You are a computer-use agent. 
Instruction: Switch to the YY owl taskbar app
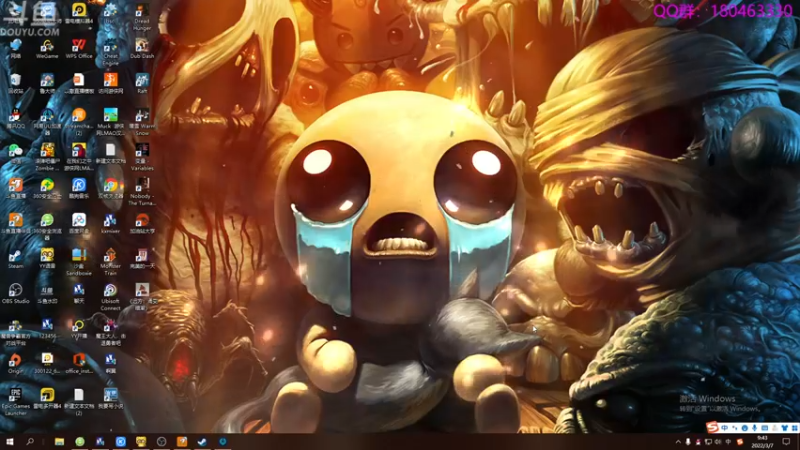click(x=141, y=441)
